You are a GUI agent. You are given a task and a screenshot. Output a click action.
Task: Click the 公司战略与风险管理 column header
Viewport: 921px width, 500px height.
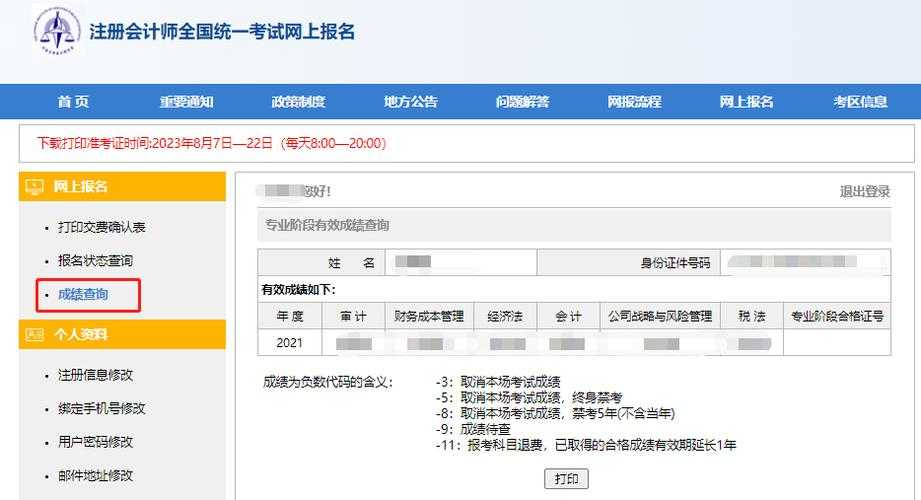point(660,316)
